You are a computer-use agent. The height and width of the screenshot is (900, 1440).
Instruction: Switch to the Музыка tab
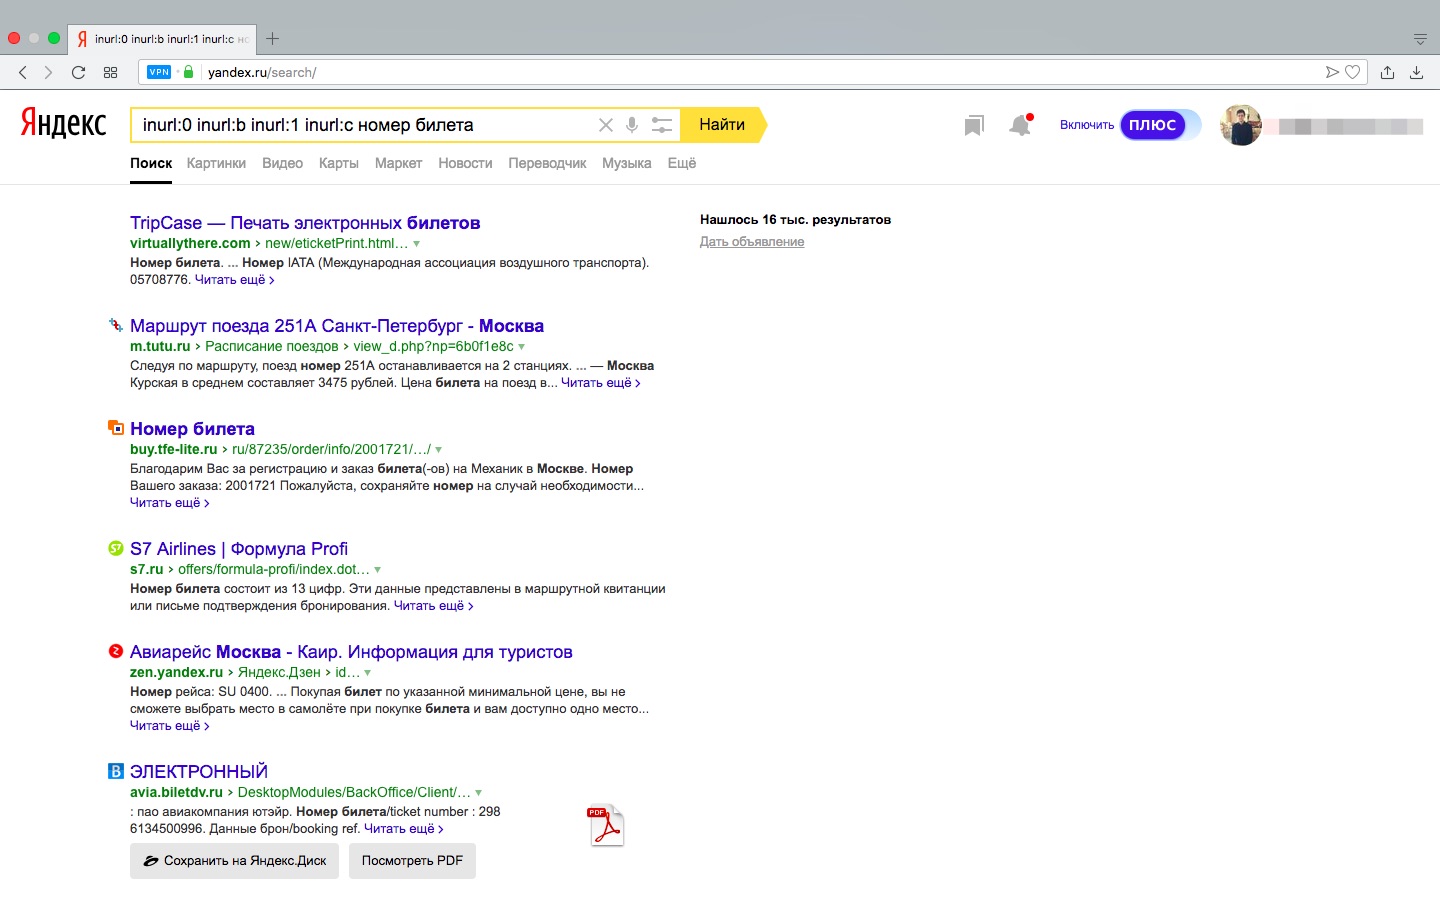coord(627,163)
